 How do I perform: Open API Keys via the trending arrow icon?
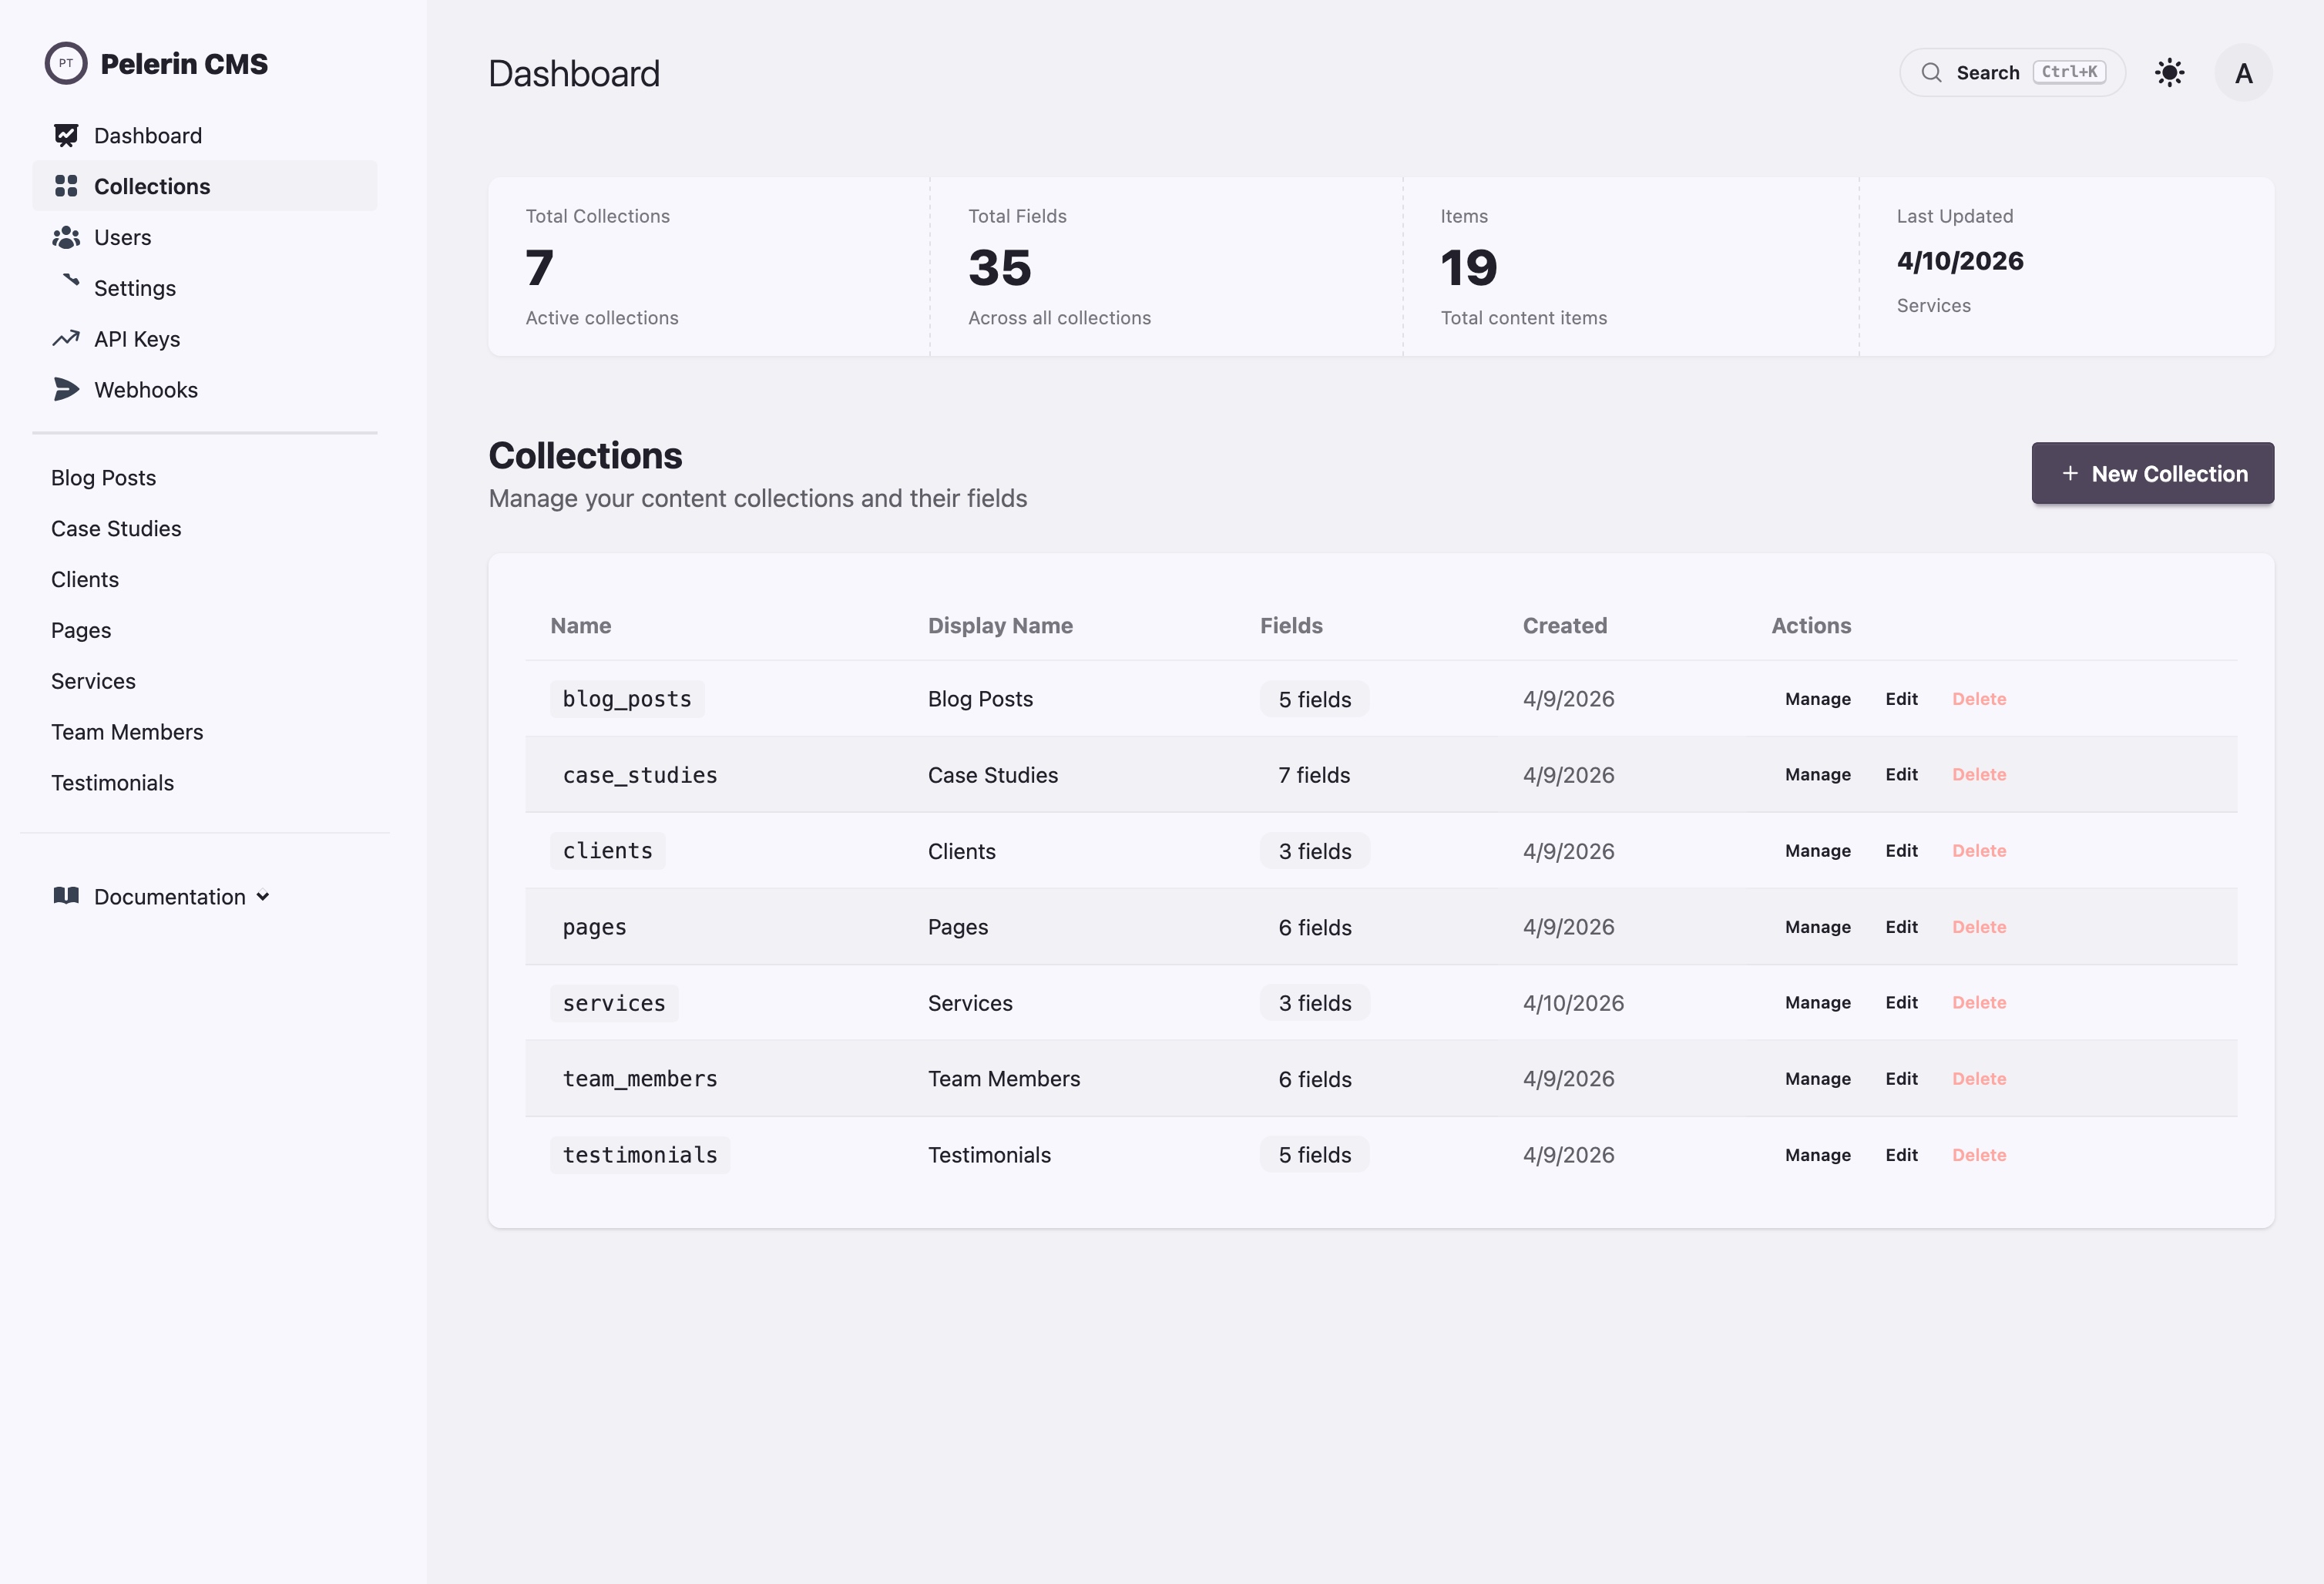point(65,339)
